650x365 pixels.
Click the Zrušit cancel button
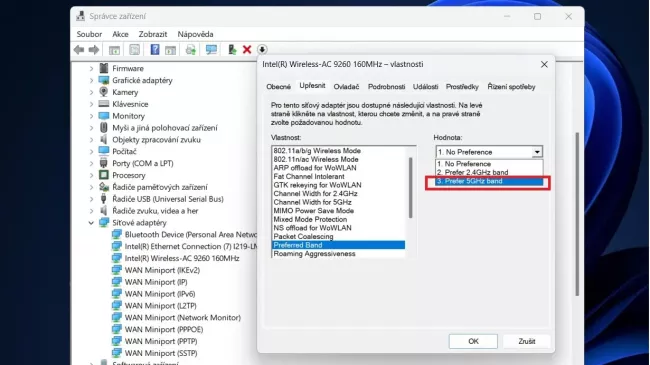click(x=526, y=341)
